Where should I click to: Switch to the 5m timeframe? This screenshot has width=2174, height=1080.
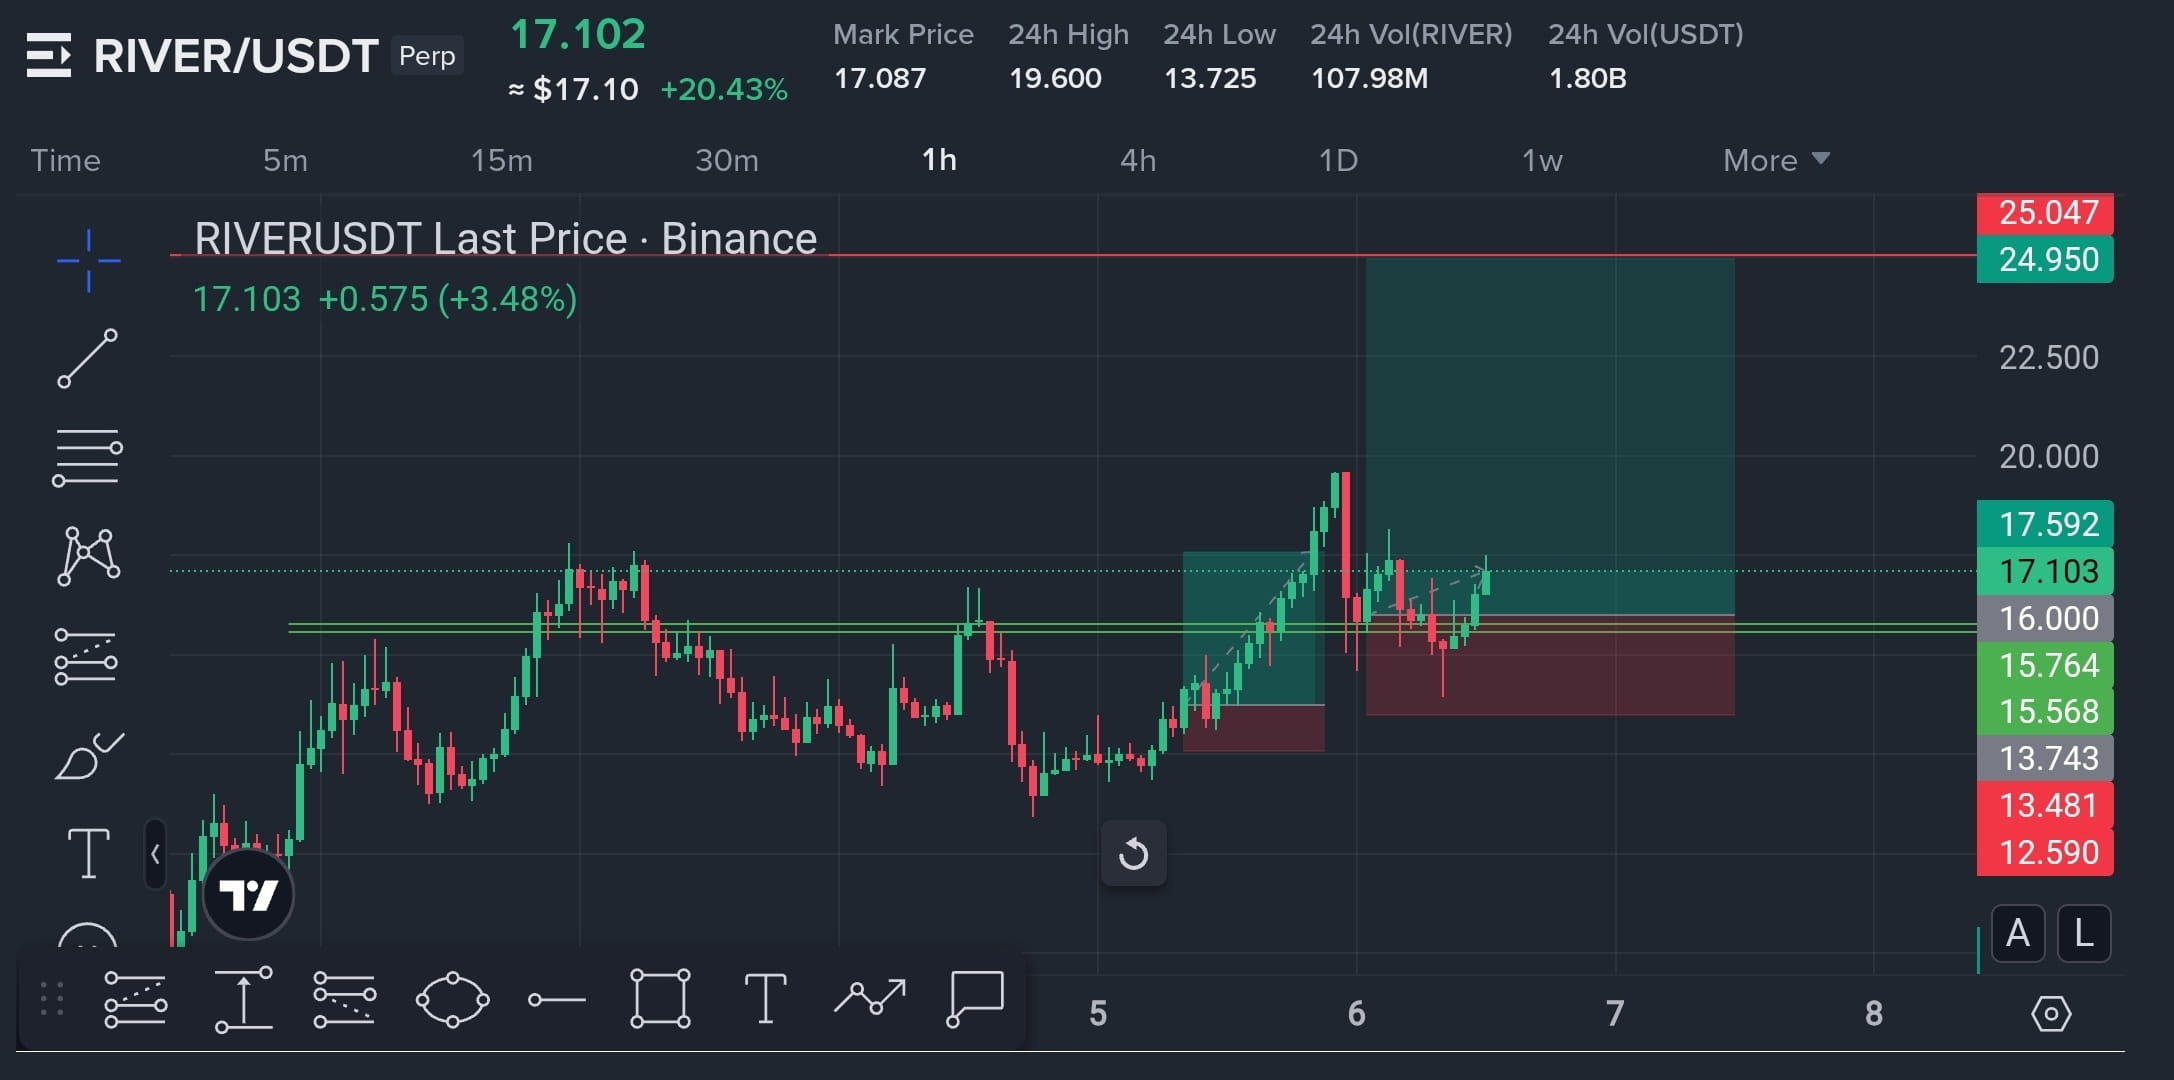285,160
